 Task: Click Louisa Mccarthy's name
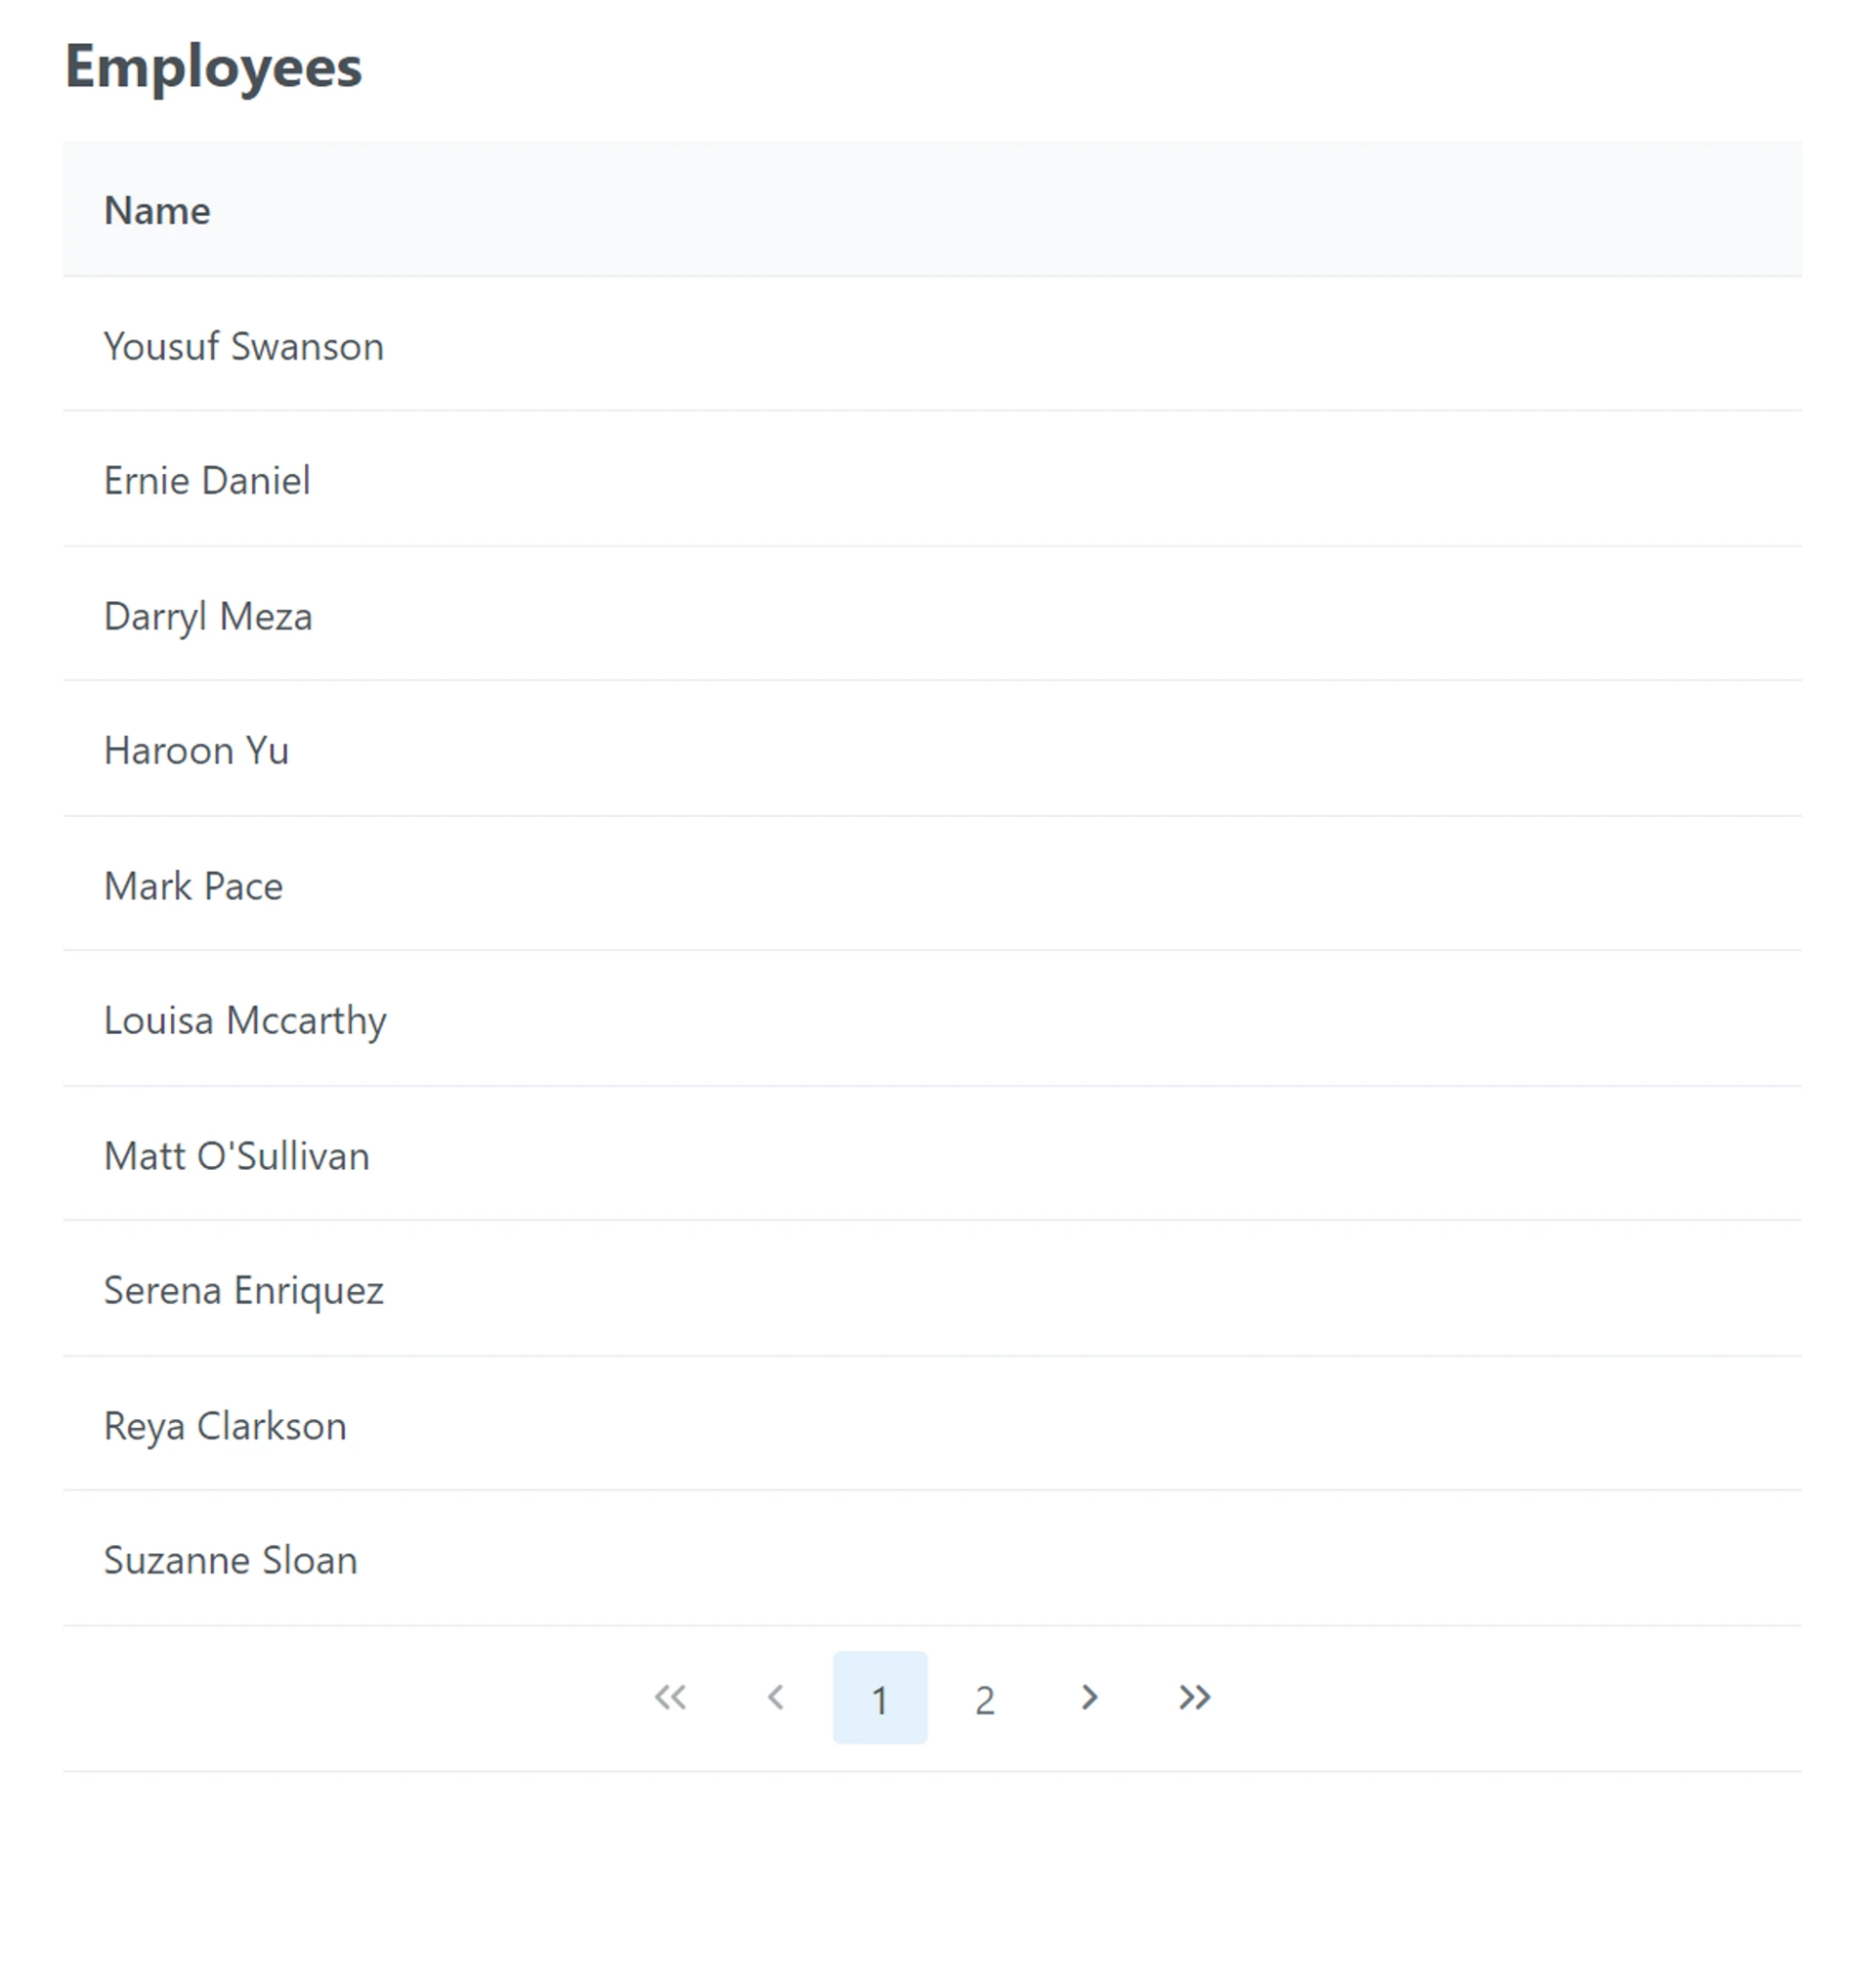[x=244, y=1021]
